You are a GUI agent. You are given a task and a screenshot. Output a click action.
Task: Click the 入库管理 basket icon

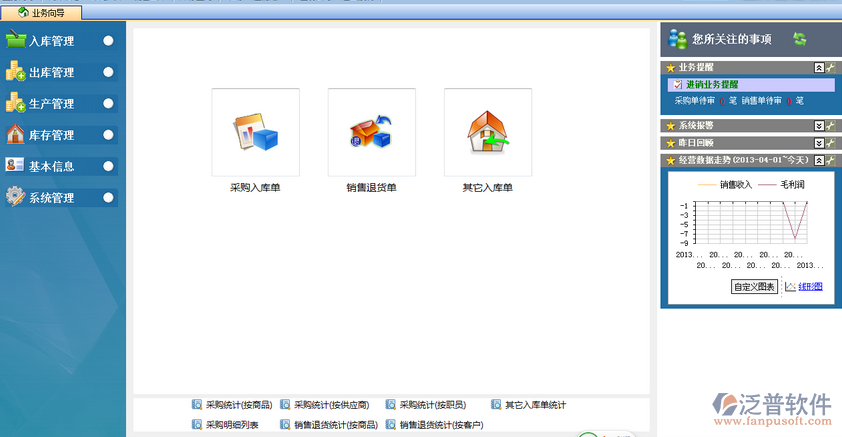click(16, 39)
